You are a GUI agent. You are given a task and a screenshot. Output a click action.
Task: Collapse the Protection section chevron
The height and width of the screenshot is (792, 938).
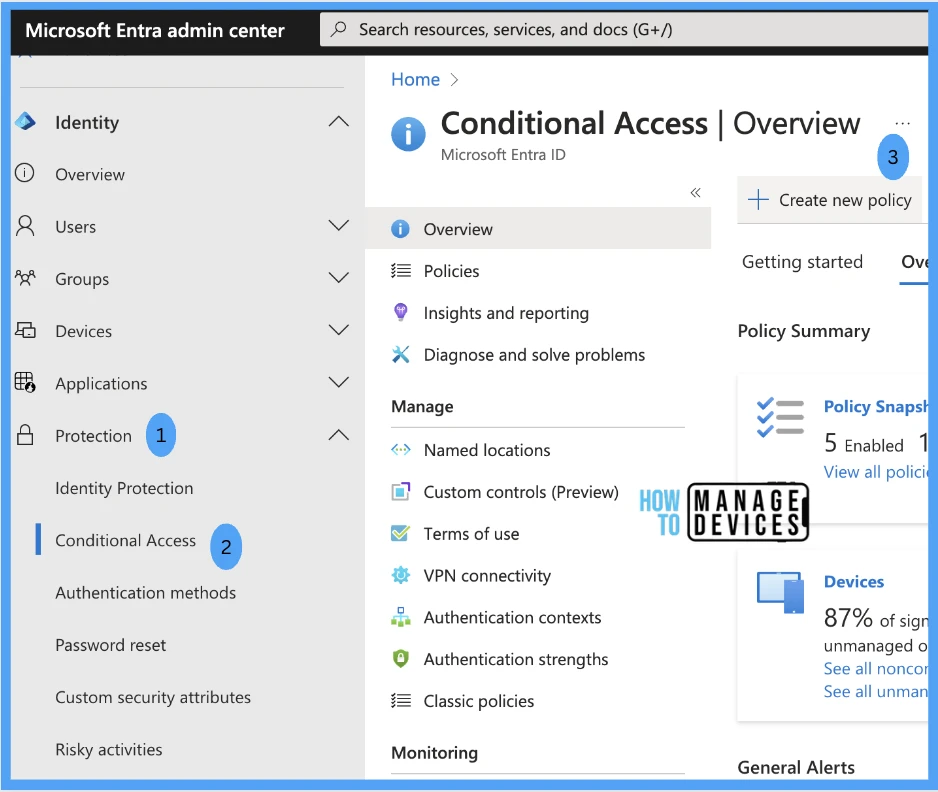click(x=339, y=435)
